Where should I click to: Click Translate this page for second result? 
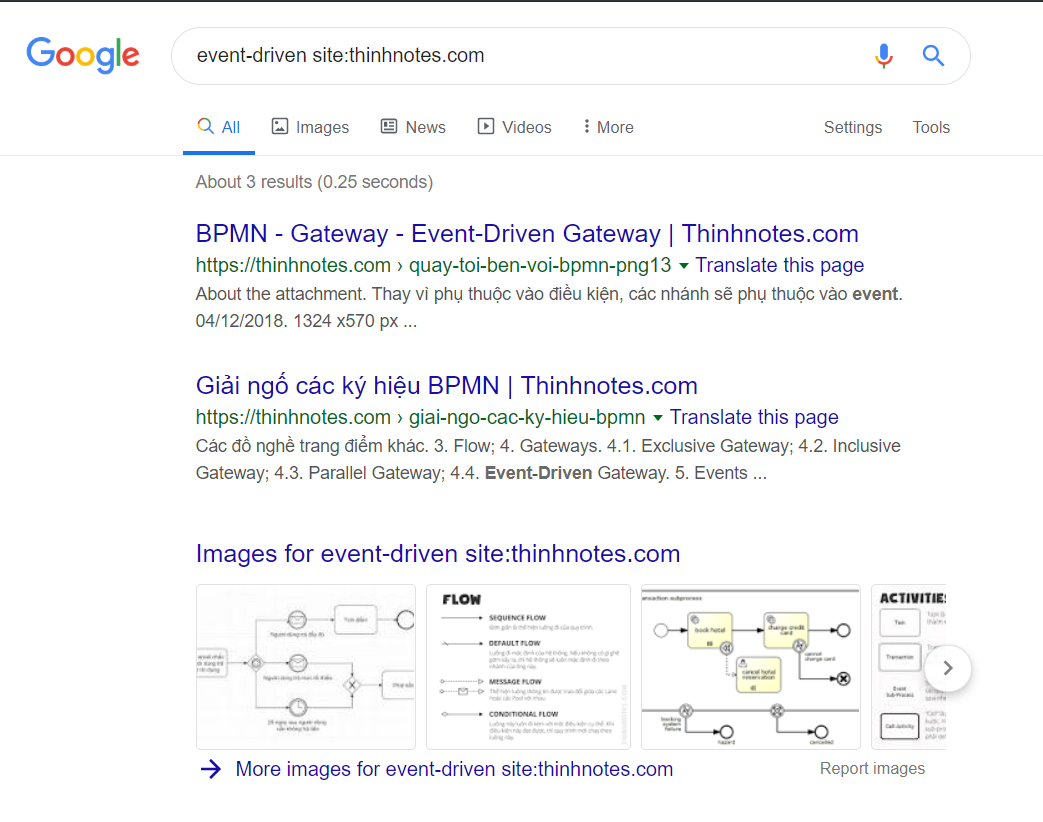(754, 417)
